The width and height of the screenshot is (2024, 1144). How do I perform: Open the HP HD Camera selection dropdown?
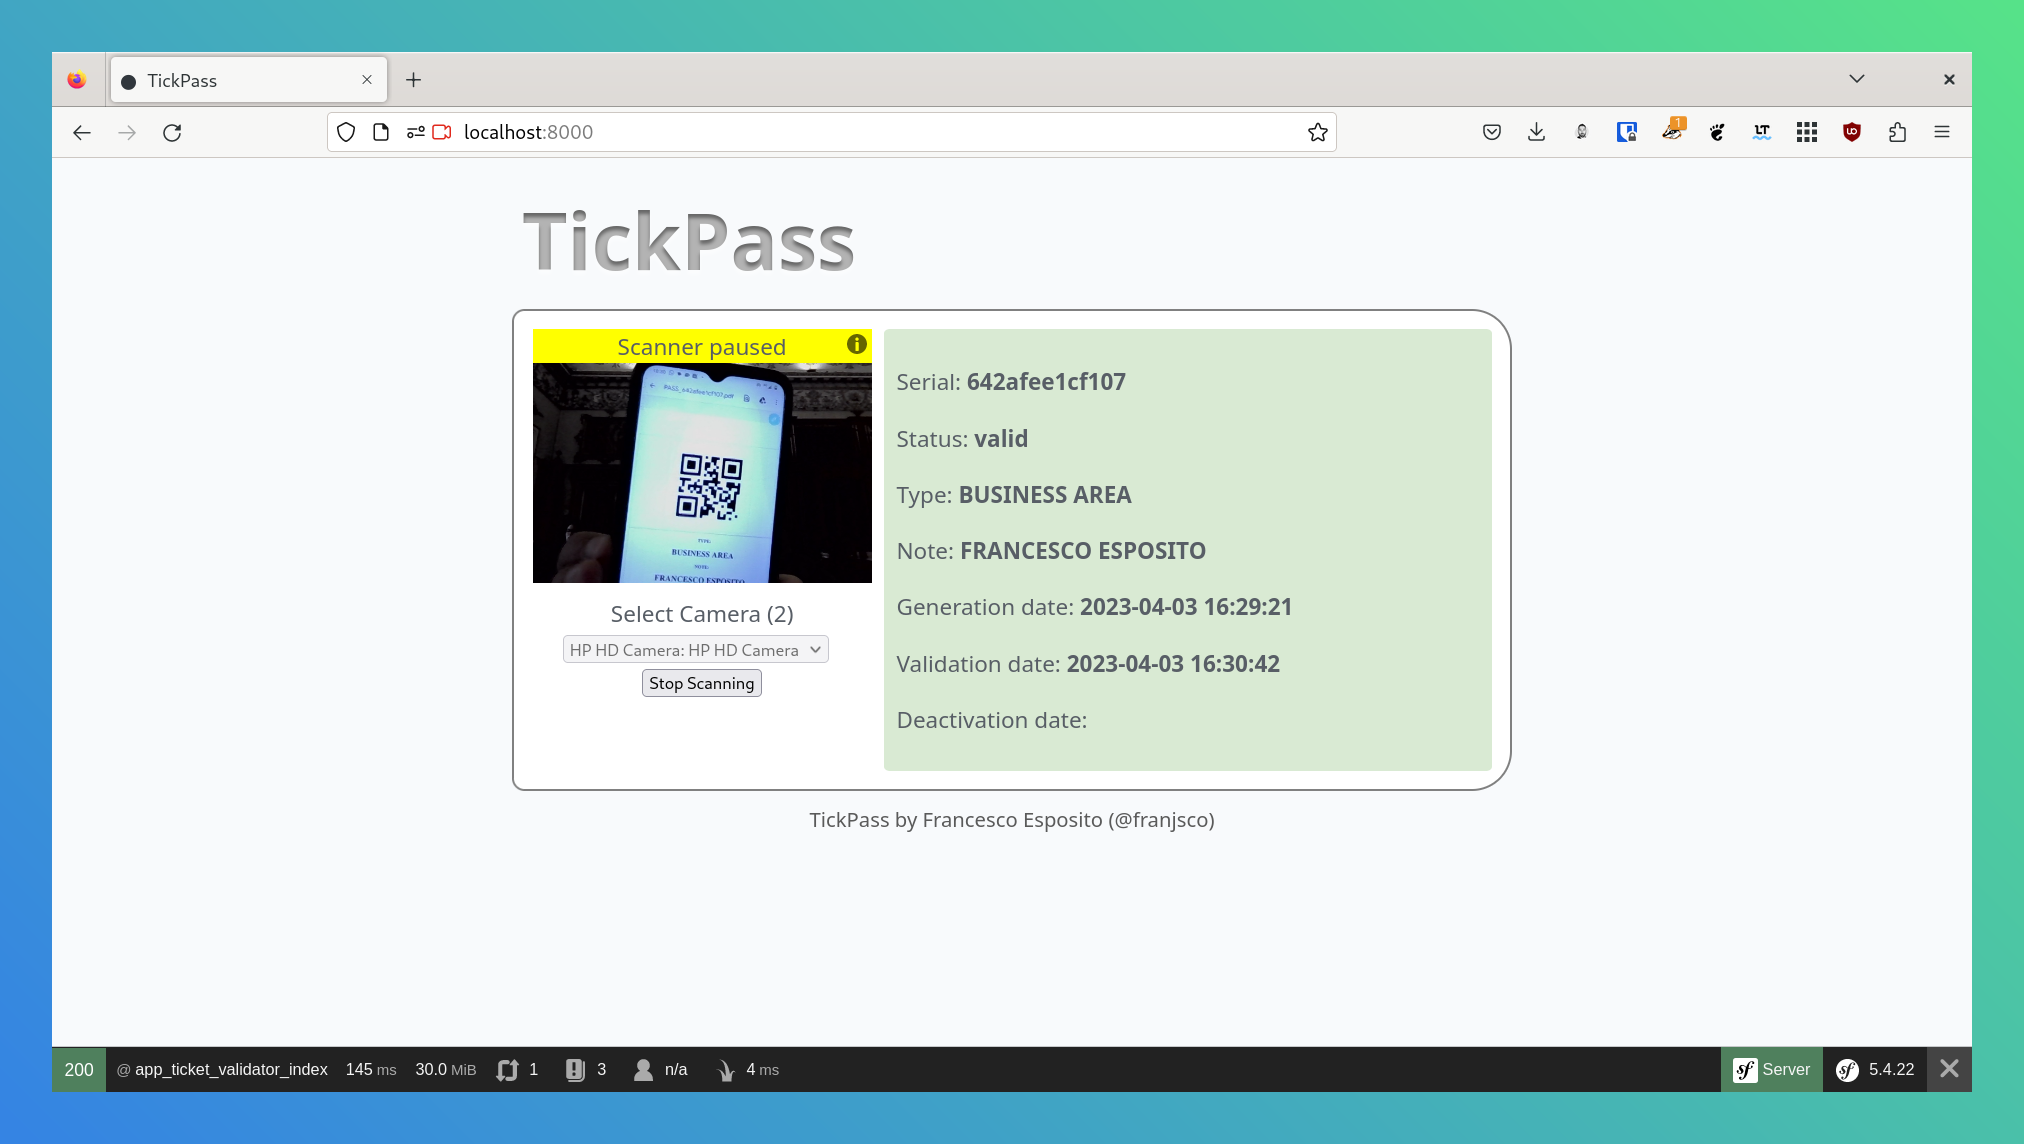click(x=694, y=649)
